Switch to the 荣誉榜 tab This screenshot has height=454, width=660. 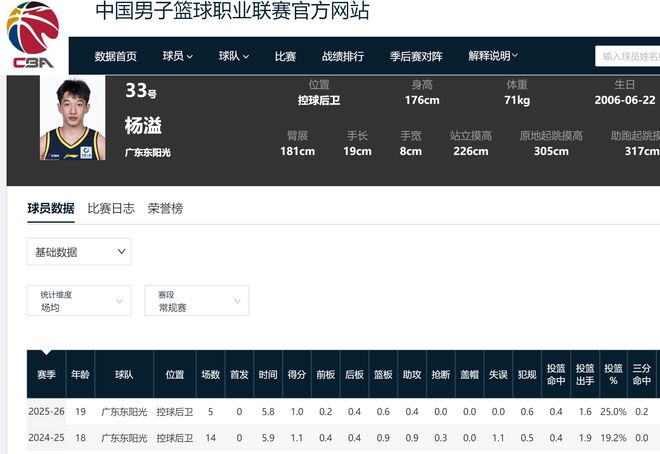pos(165,209)
